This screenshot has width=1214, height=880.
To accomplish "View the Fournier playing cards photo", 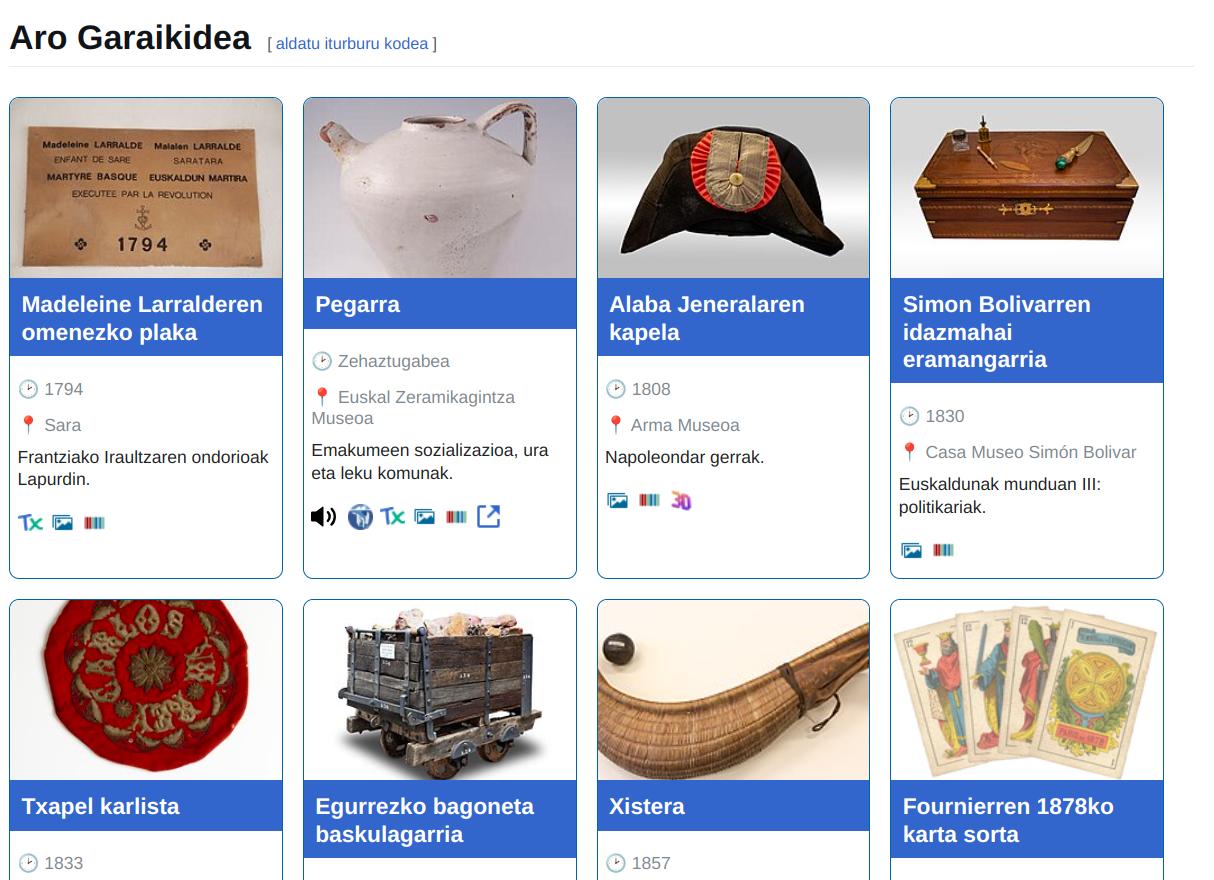I will (1027, 690).
